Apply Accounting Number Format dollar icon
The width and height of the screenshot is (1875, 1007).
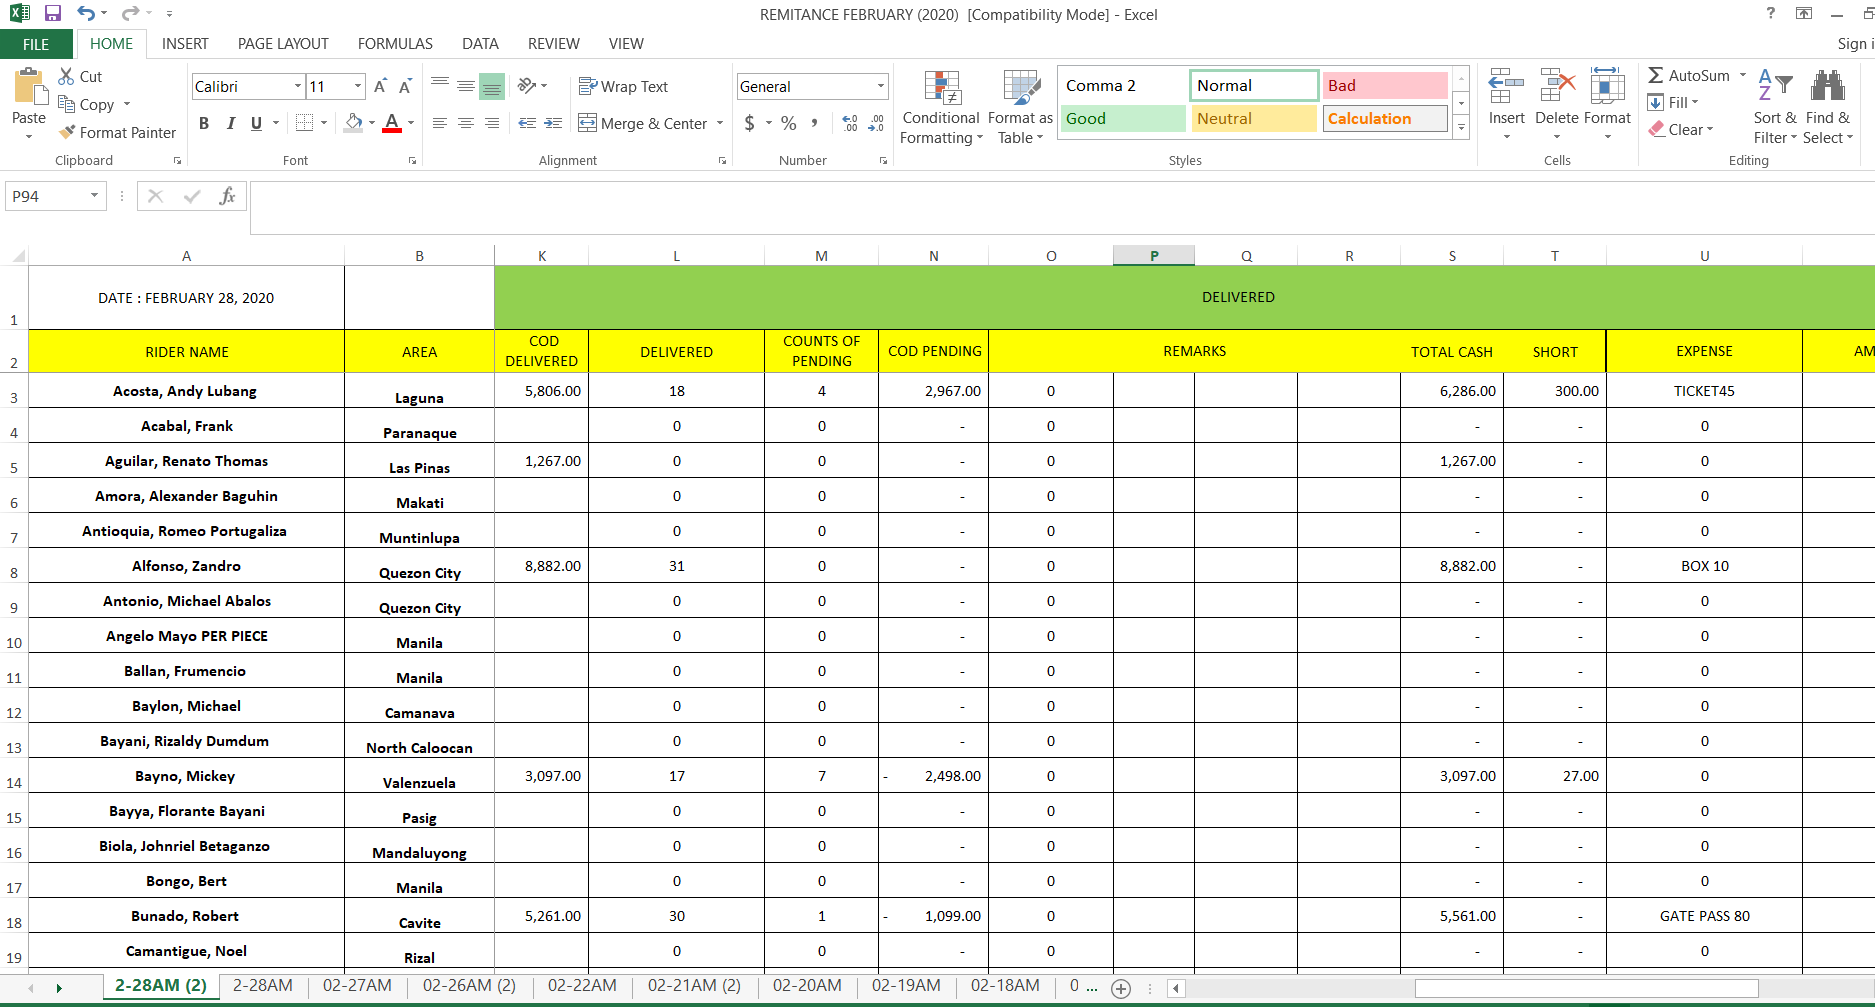[x=750, y=123]
